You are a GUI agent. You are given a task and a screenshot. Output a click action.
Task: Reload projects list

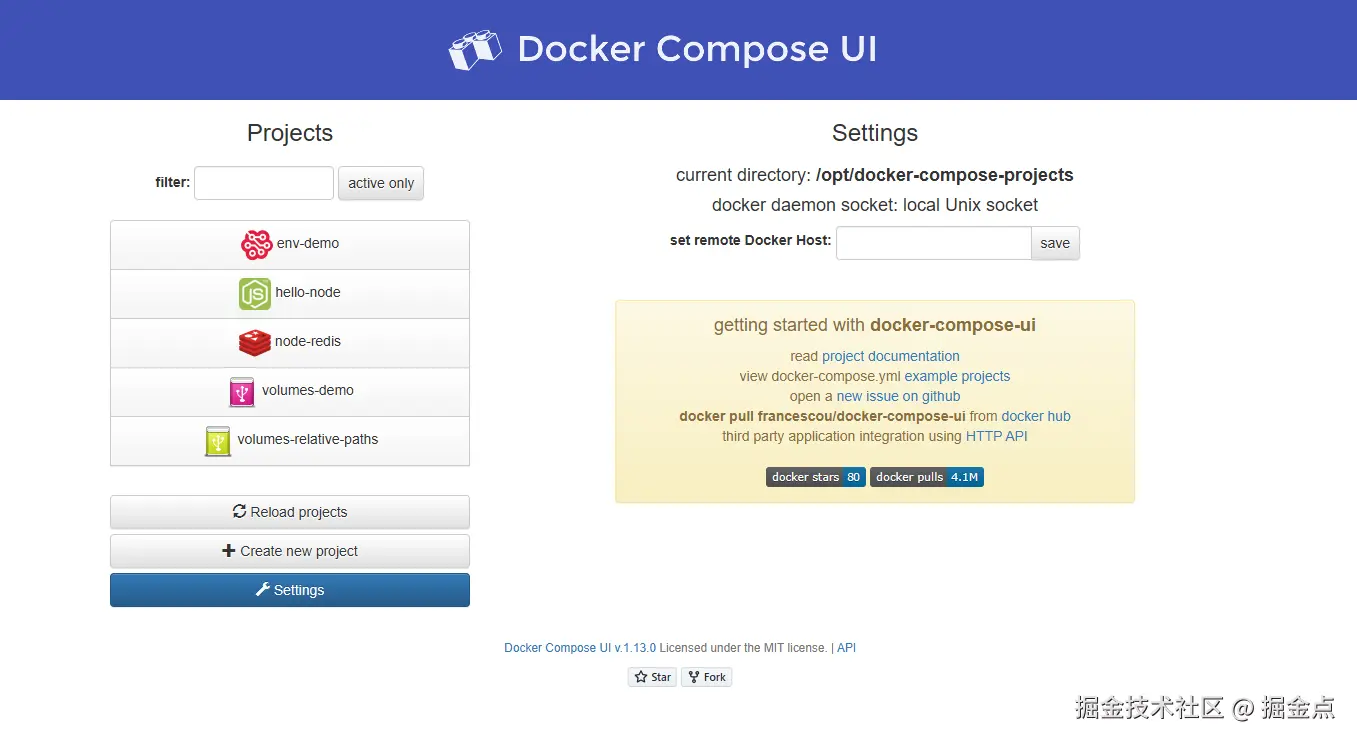point(290,512)
